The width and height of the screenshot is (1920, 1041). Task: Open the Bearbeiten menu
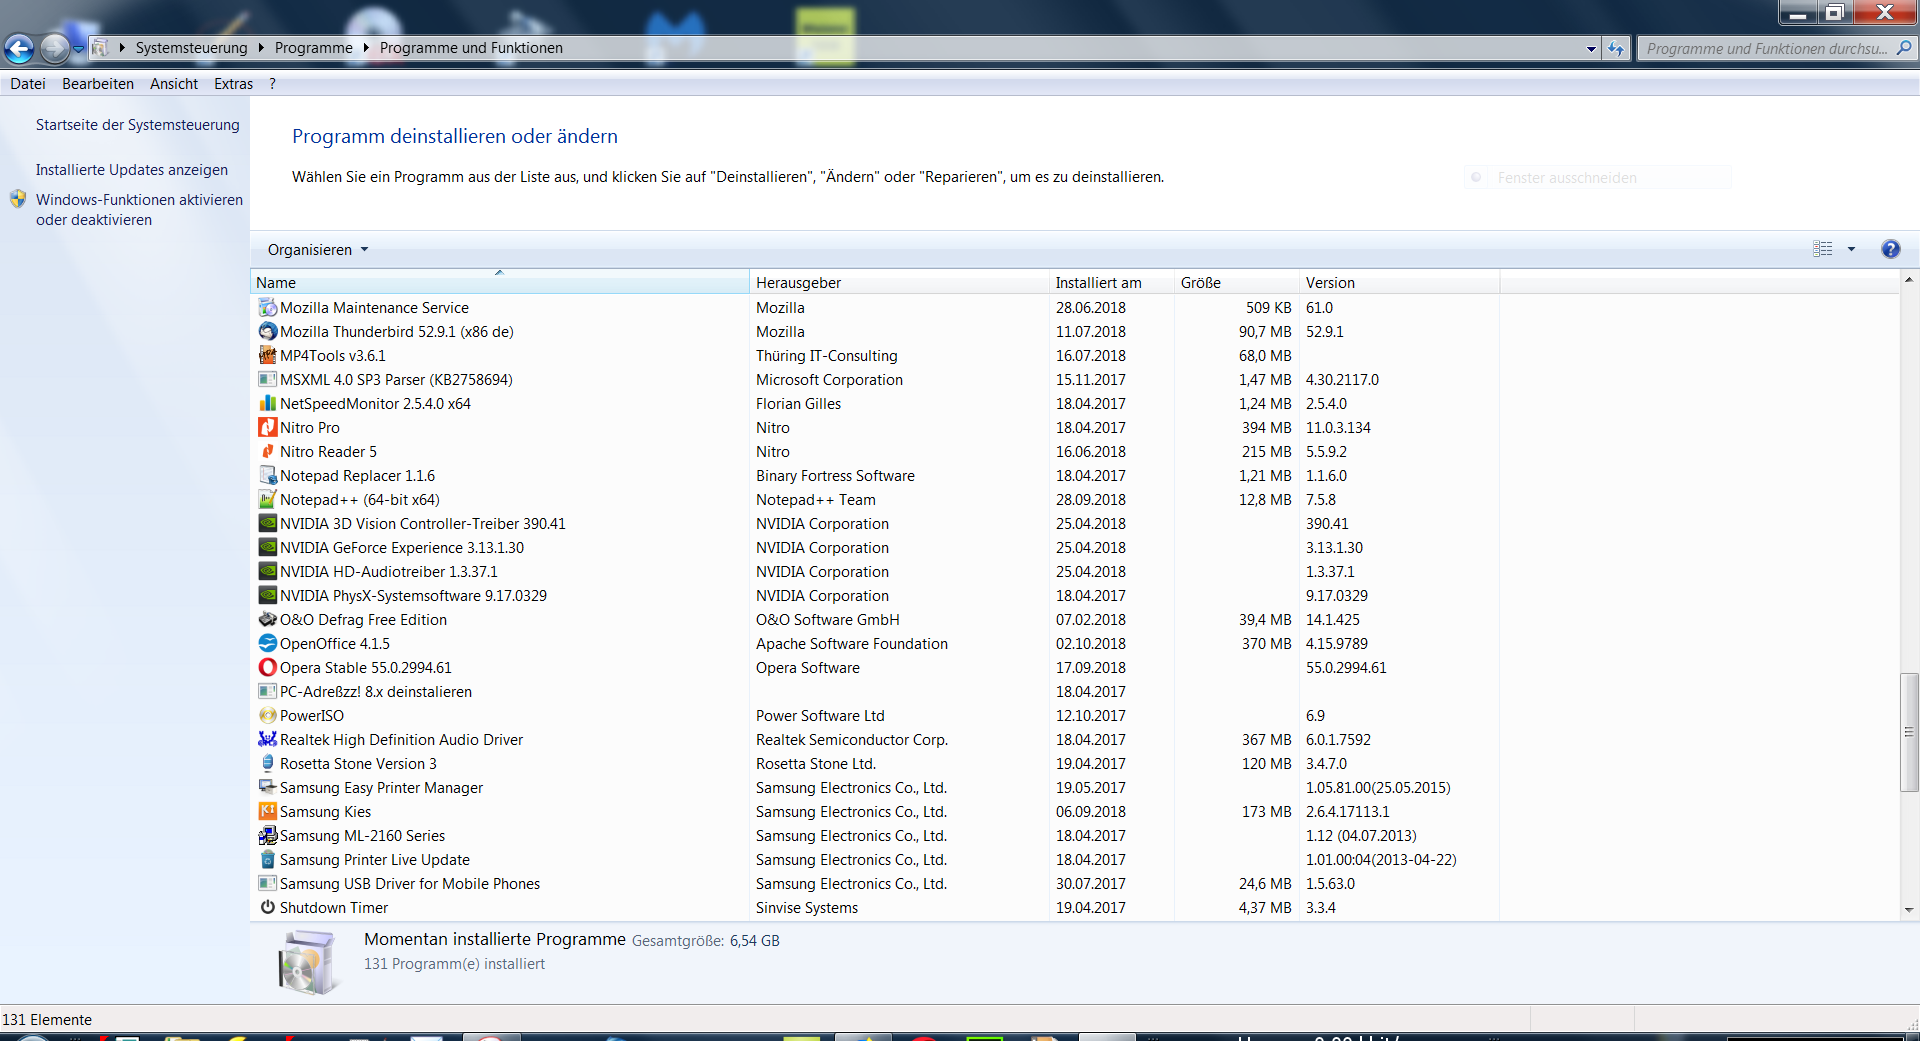98,84
